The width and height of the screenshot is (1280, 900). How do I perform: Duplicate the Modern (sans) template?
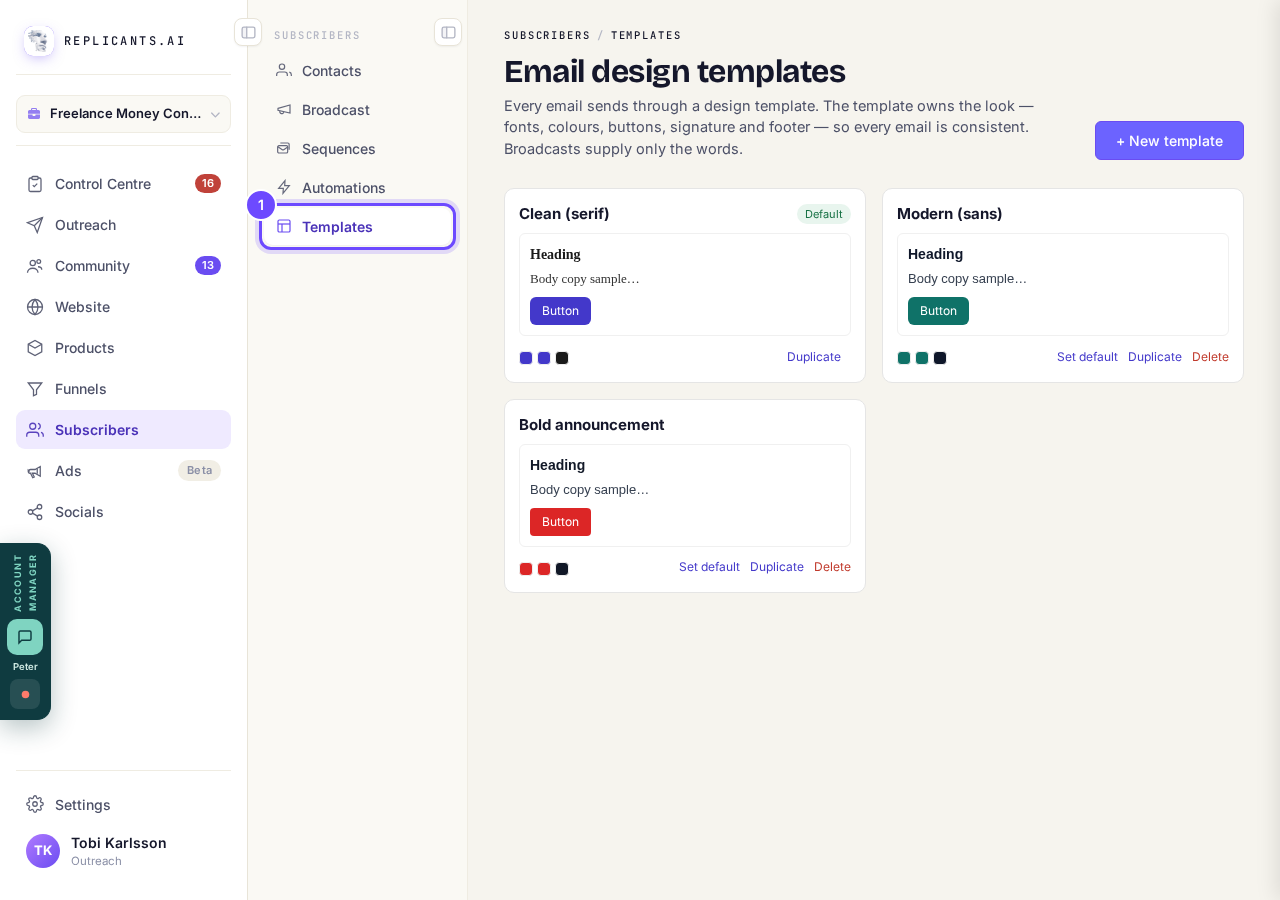click(x=1155, y=357)
